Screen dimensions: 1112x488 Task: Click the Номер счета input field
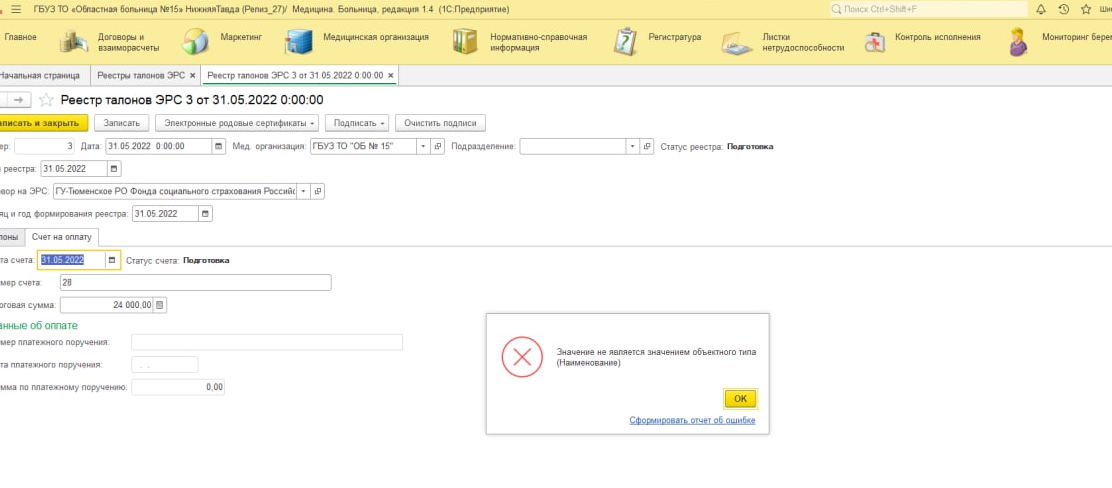tap(195, 283)
